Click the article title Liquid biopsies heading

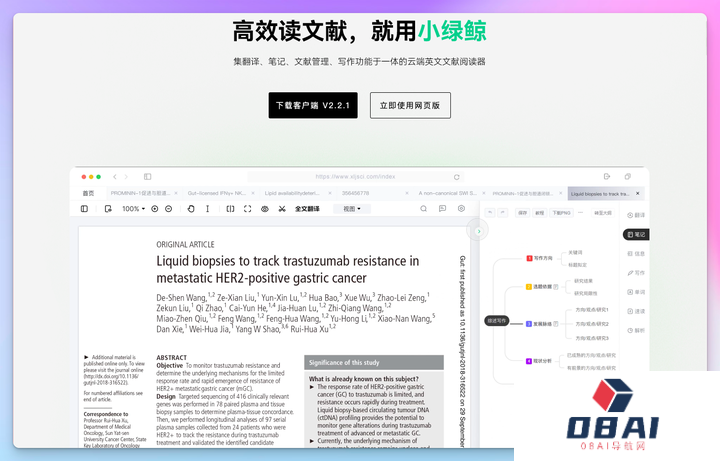point(287,270)
